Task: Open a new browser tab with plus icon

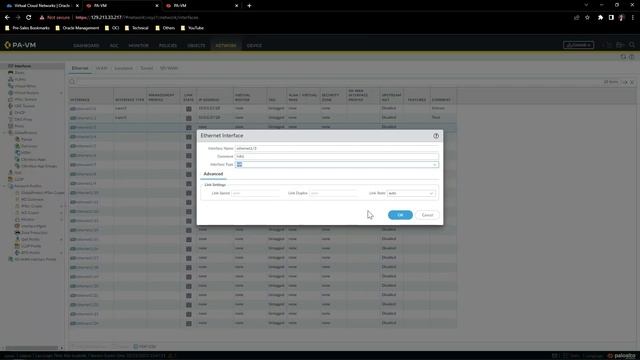Action: click(x=249, y=6)
